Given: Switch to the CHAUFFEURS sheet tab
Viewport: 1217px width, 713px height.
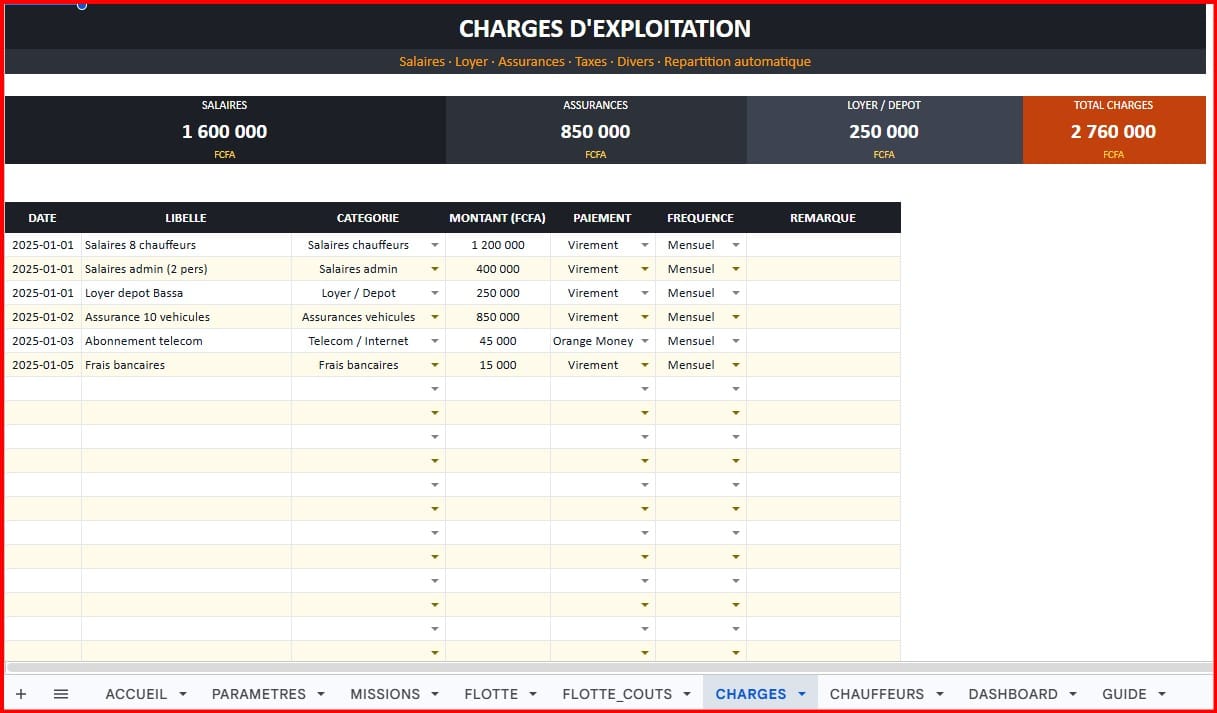Looking at the screenshot, I should pyautogui.click(x=877, y=694).
